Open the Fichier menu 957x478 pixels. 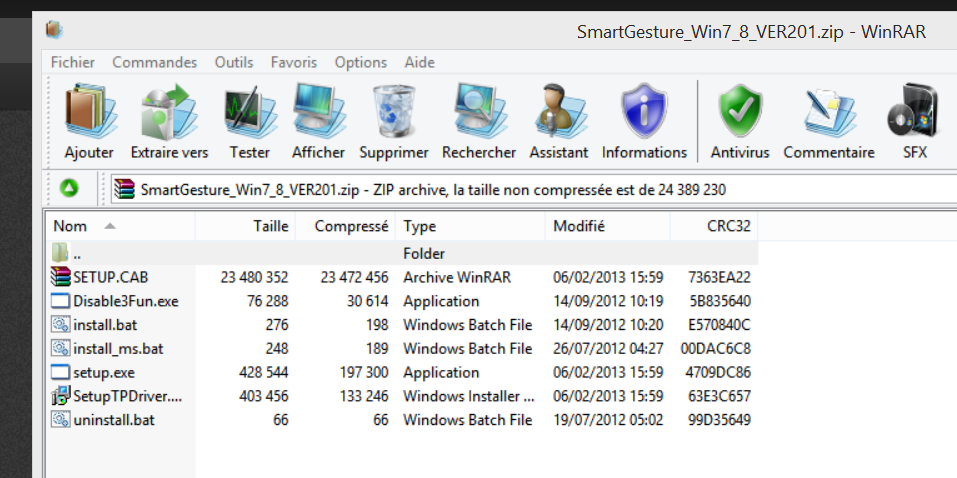point(72,62)
